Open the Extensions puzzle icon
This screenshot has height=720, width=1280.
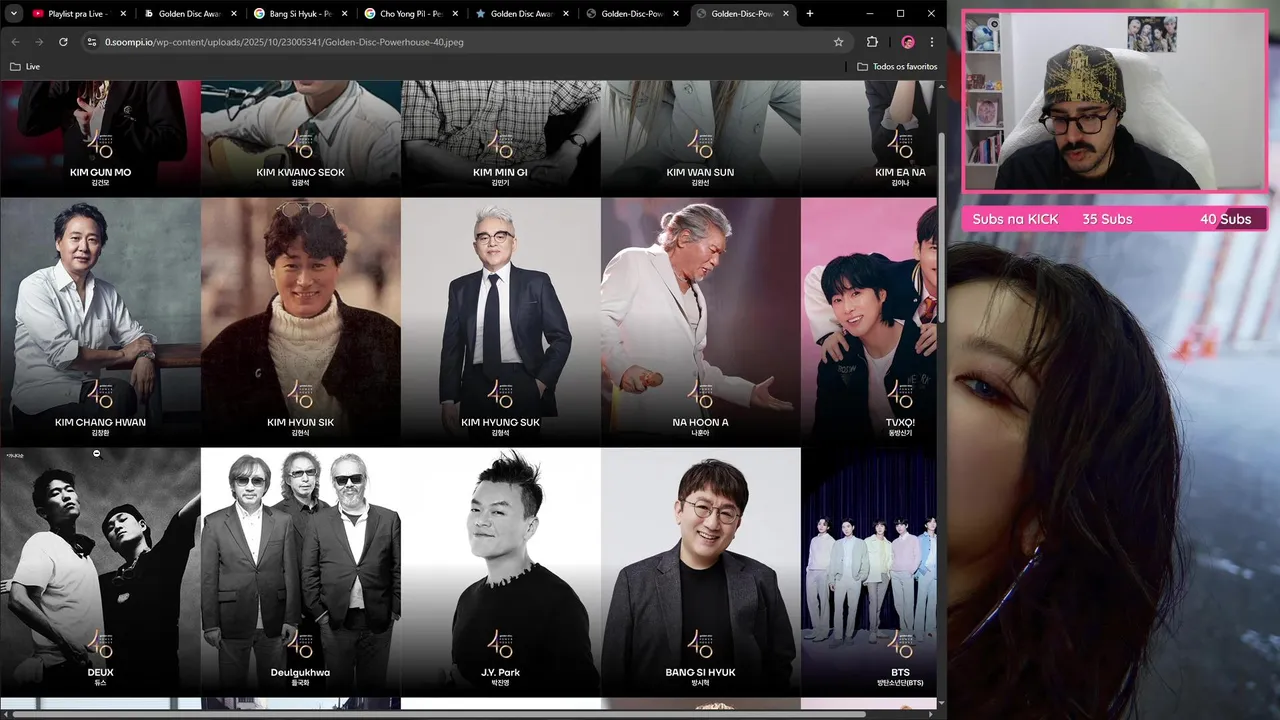click(x=872, y=42)
